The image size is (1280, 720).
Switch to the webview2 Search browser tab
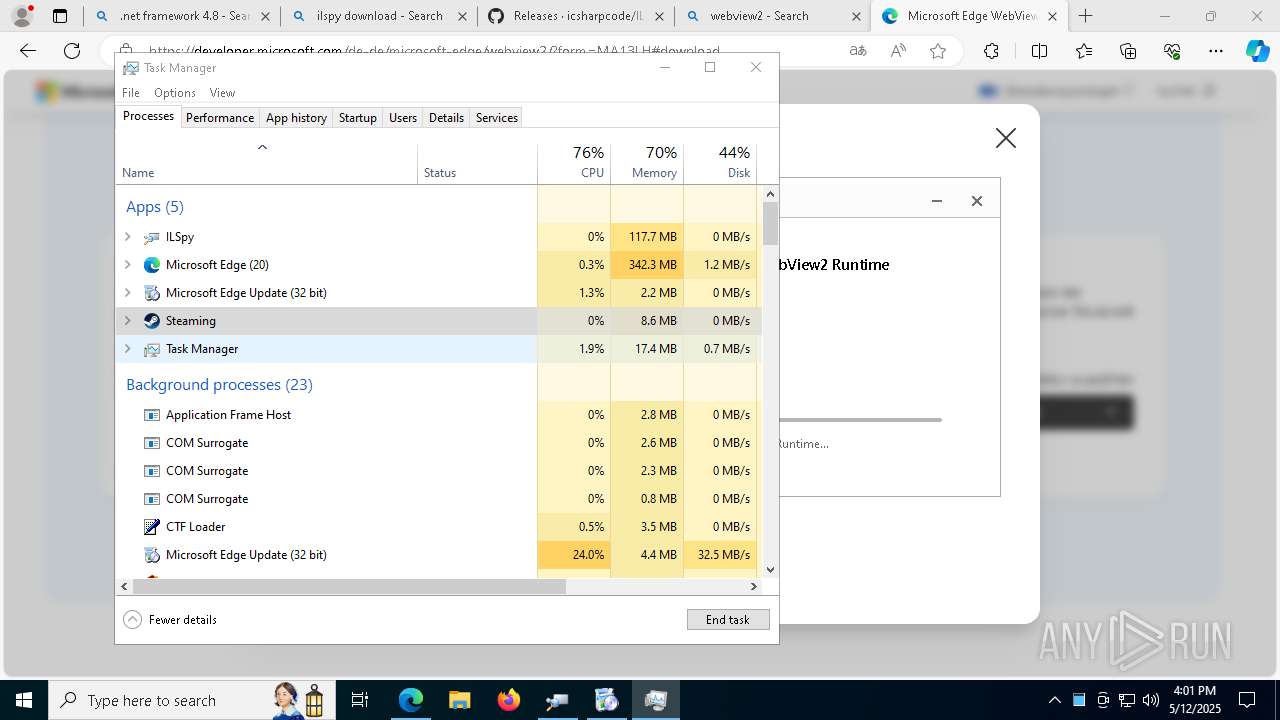772,16
